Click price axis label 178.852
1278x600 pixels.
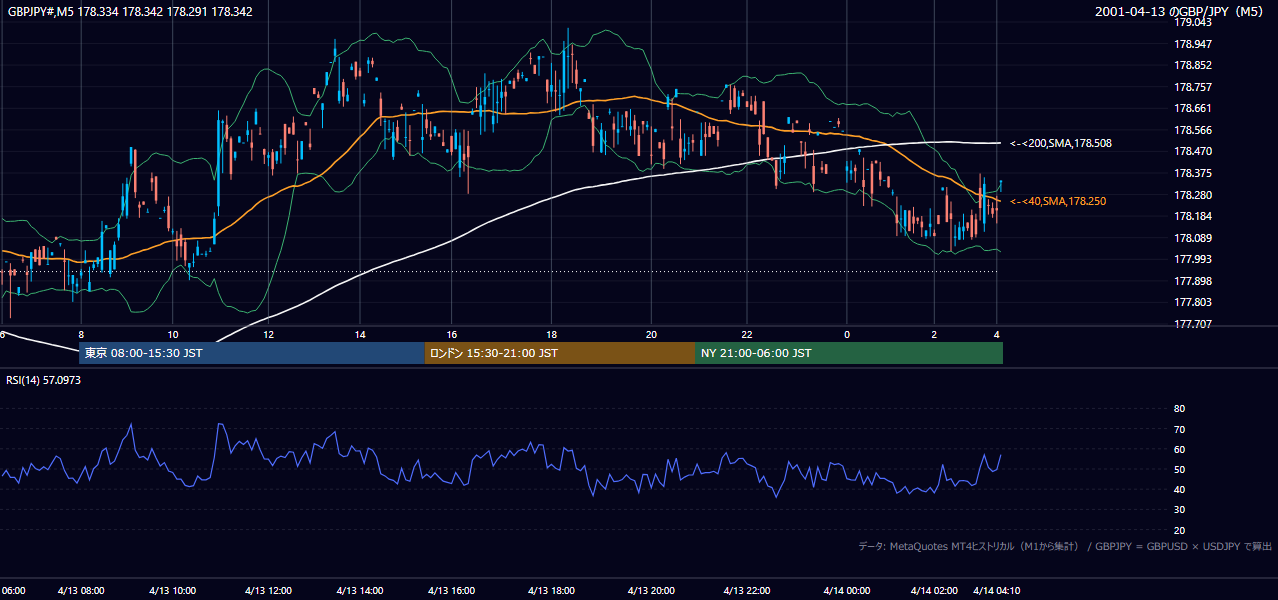coord(1193,66)
